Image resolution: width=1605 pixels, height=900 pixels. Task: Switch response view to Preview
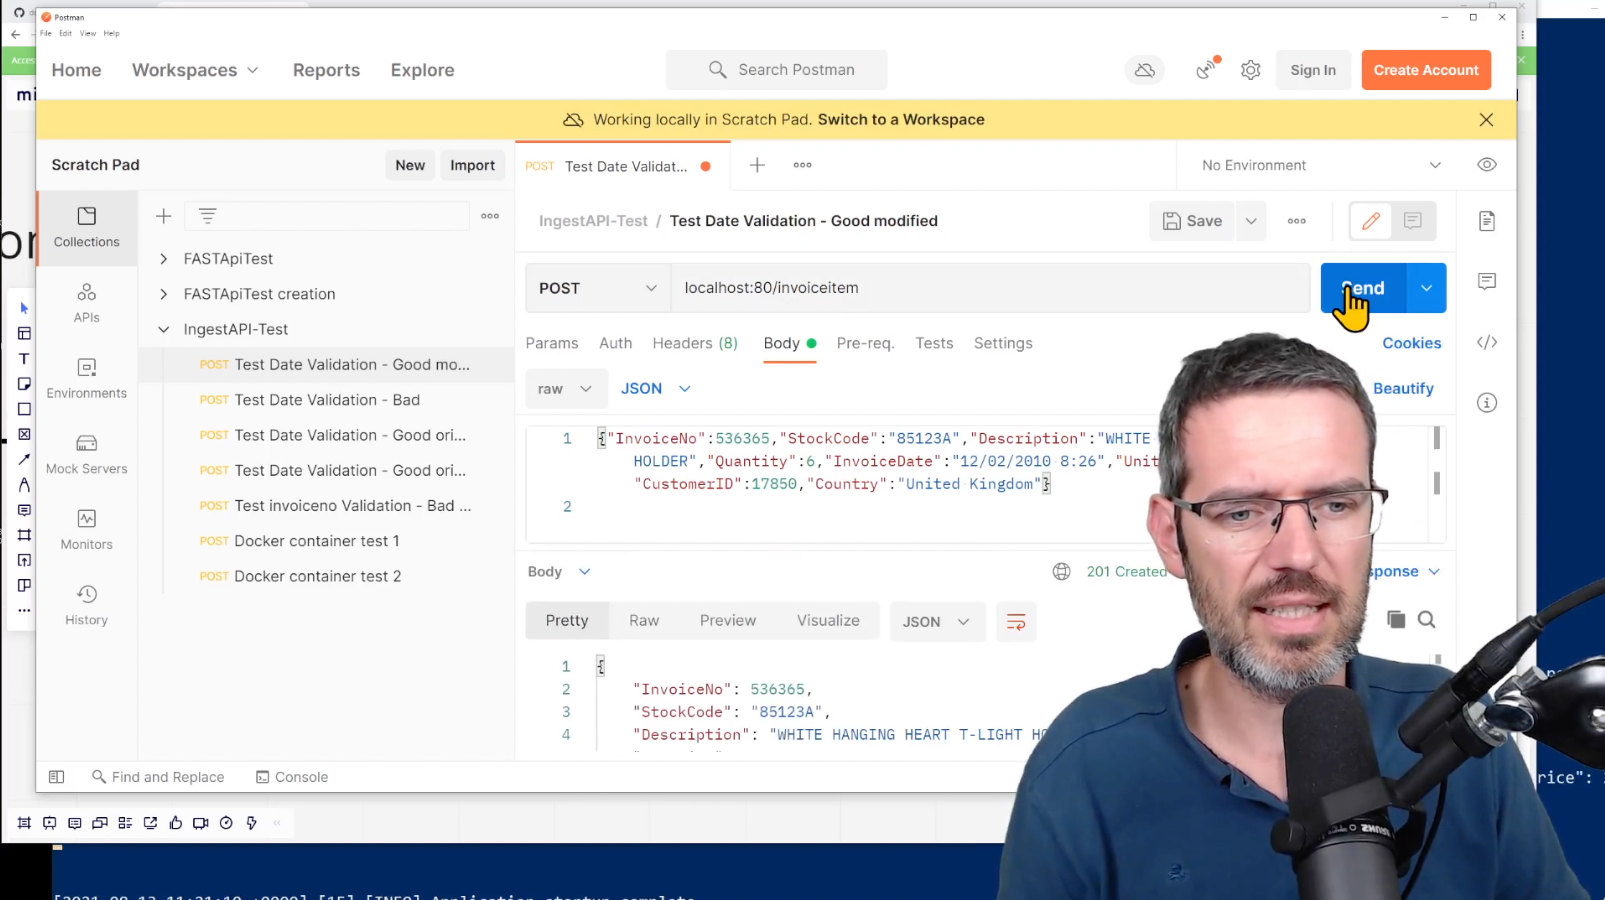tap(728, 621)
